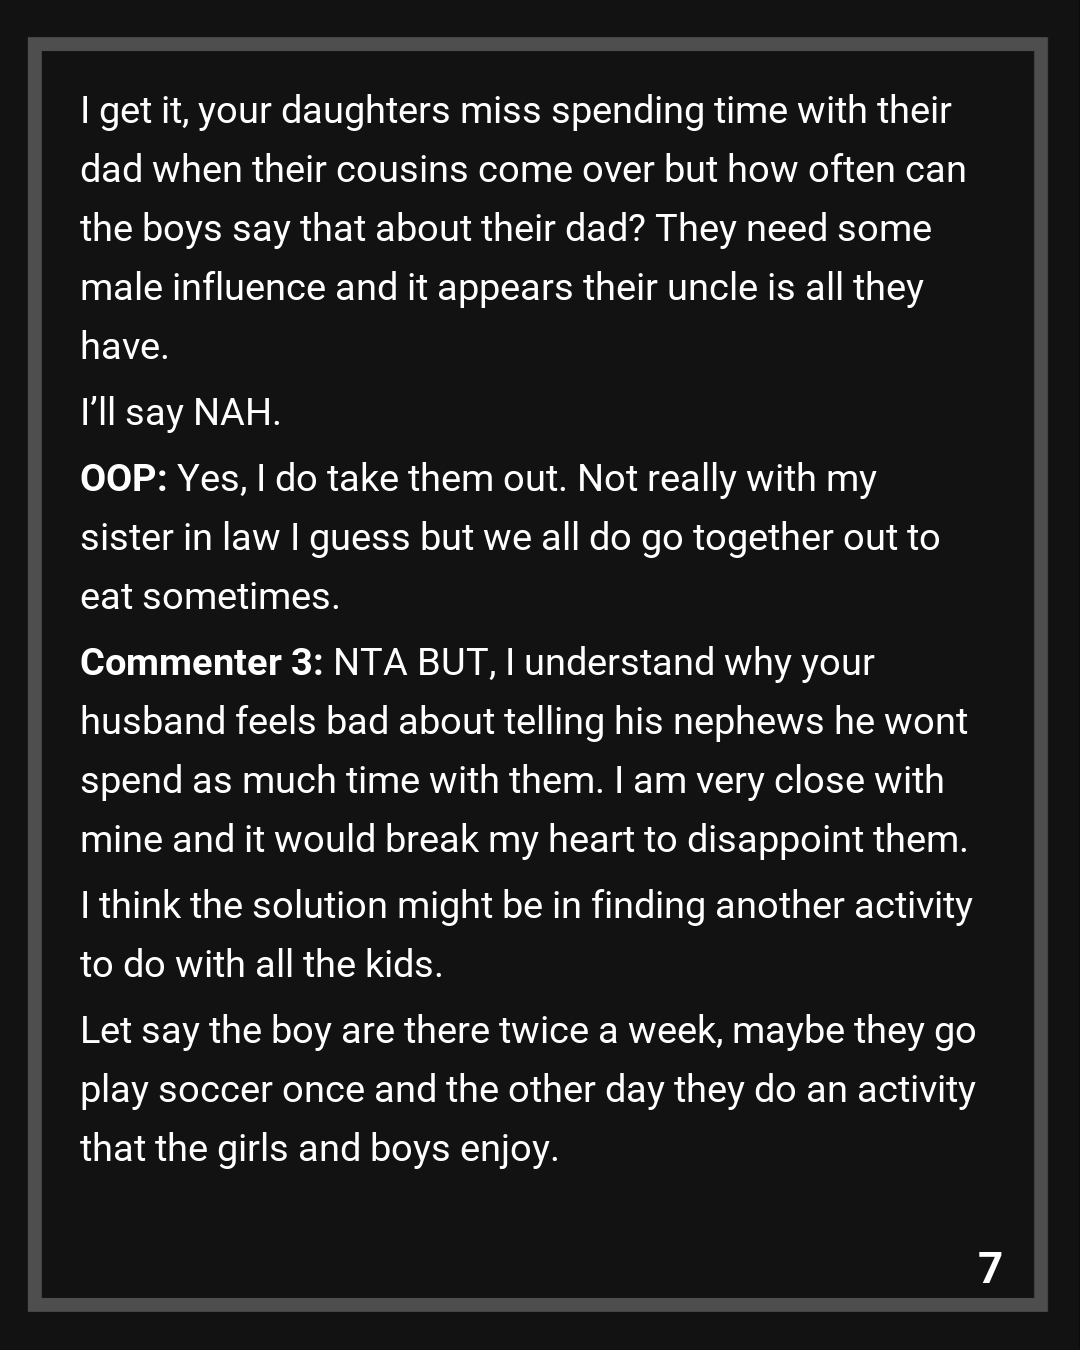Click the line "to do with all the kids."
This screenshot has height=1350, width=1080.
point(261,965)
